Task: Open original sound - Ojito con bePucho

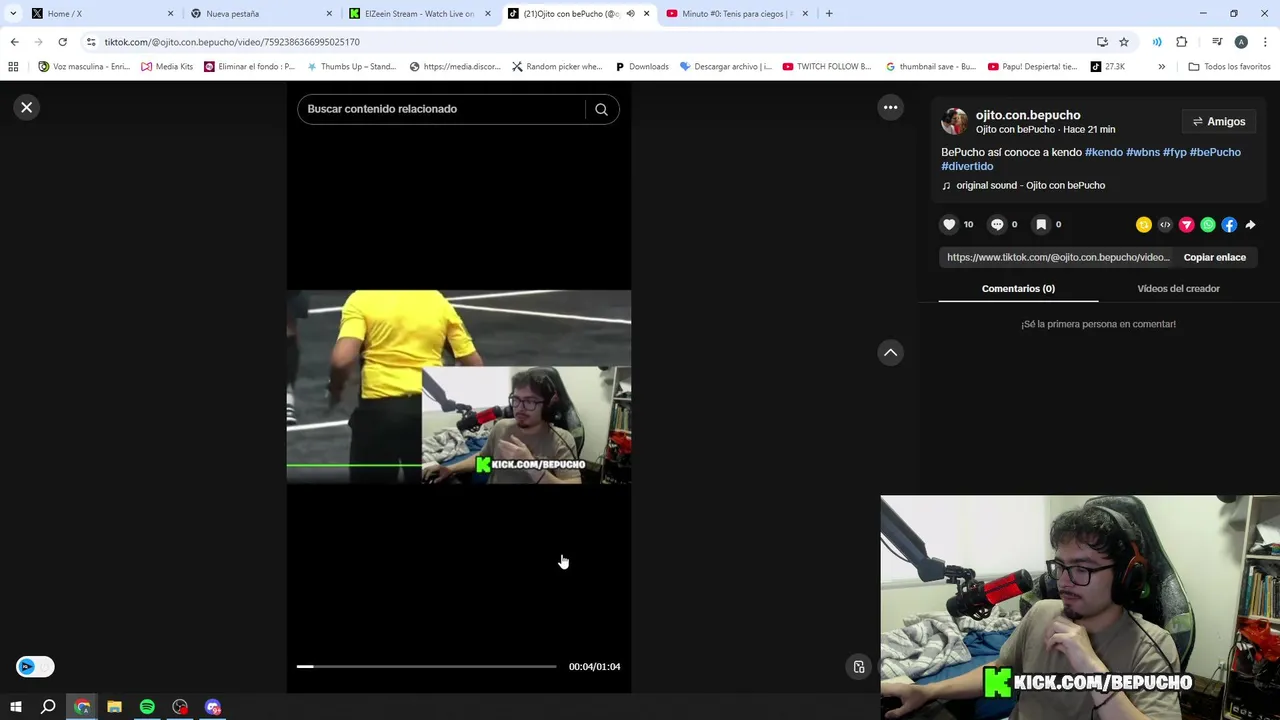Action: pyautogui.click(x=1030, y=185)
